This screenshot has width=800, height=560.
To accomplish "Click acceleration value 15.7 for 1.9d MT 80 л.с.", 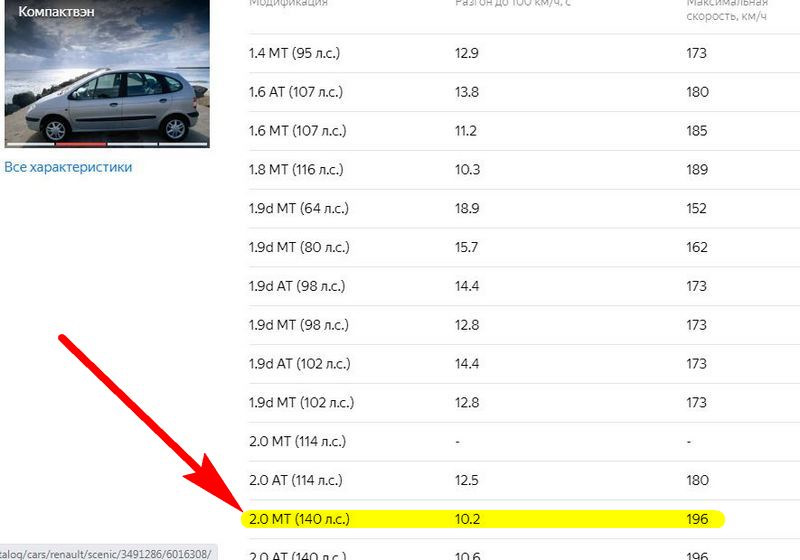I will [466, 247].
